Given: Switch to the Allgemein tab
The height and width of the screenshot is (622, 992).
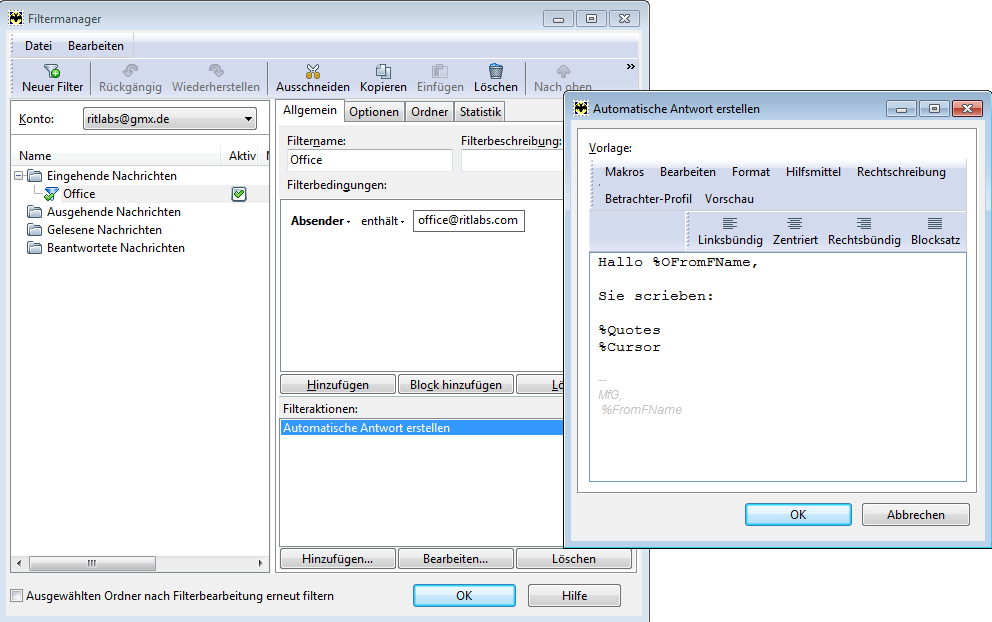Looking at the screenshot, I should point(310,110).
